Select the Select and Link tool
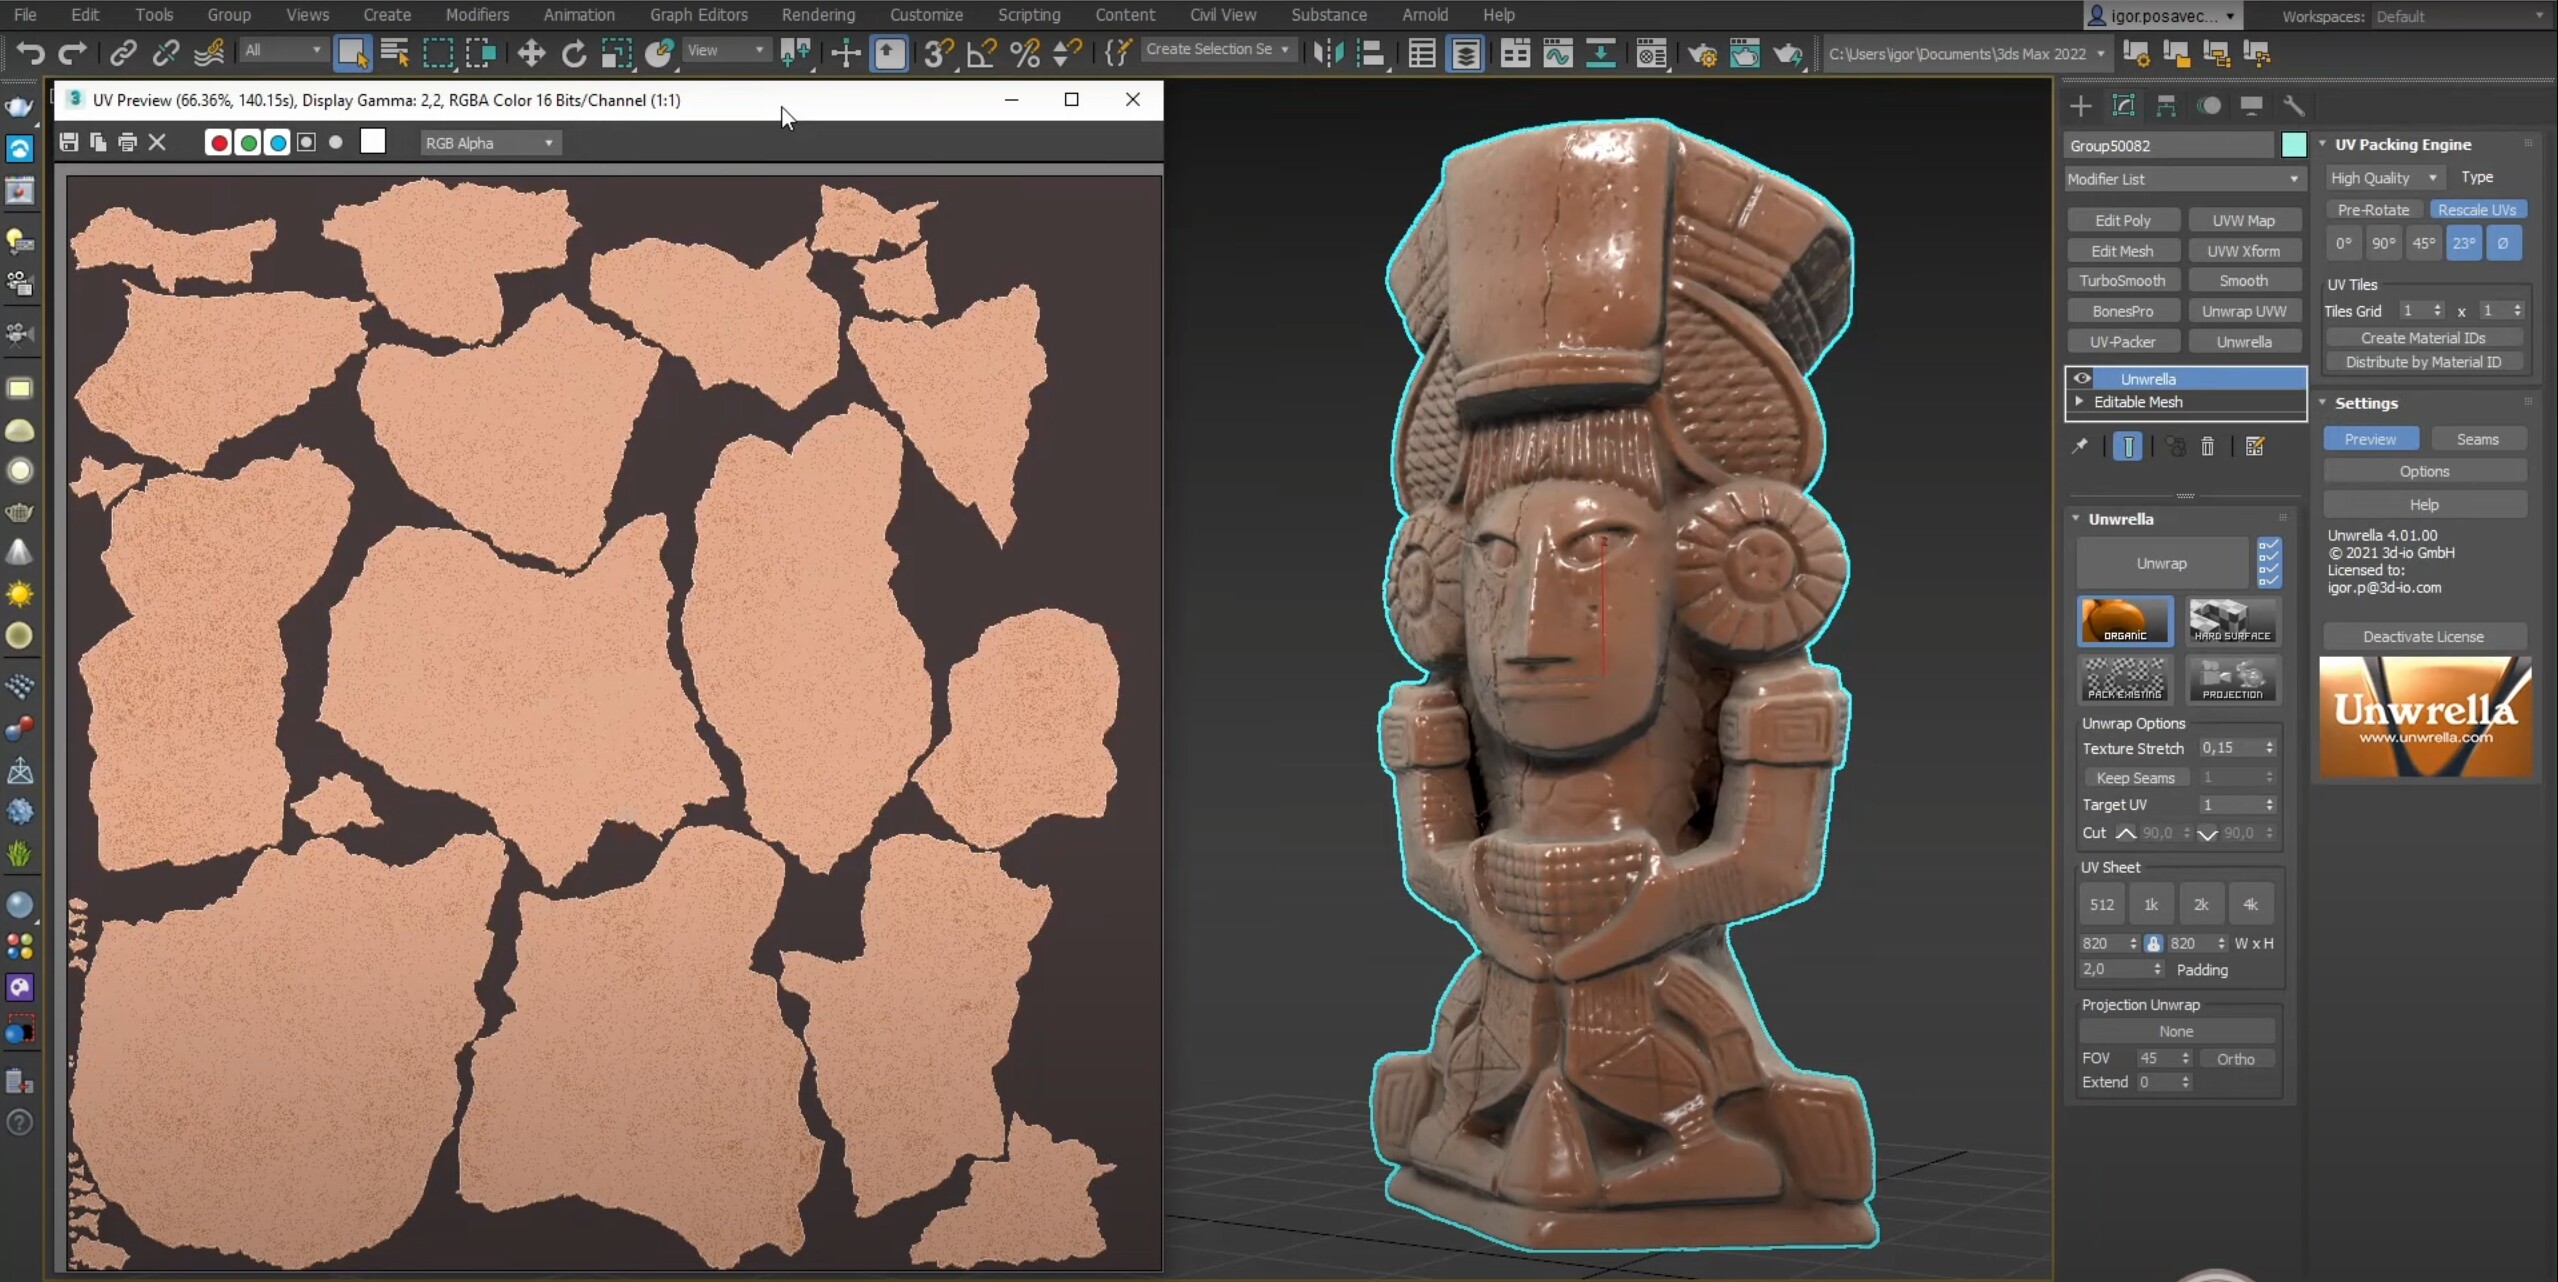The width and height of the screenshot is (2558, 1282). 123,52
